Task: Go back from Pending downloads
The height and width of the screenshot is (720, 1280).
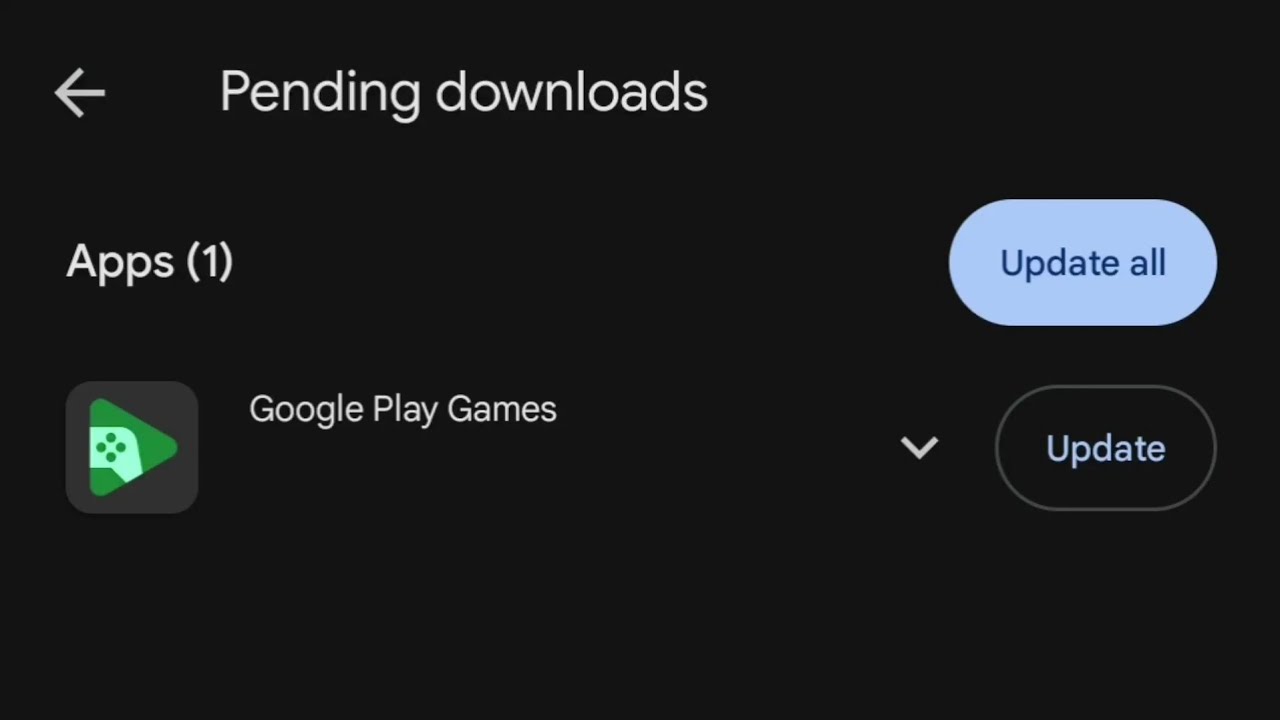Action: [x=80, y=93]
